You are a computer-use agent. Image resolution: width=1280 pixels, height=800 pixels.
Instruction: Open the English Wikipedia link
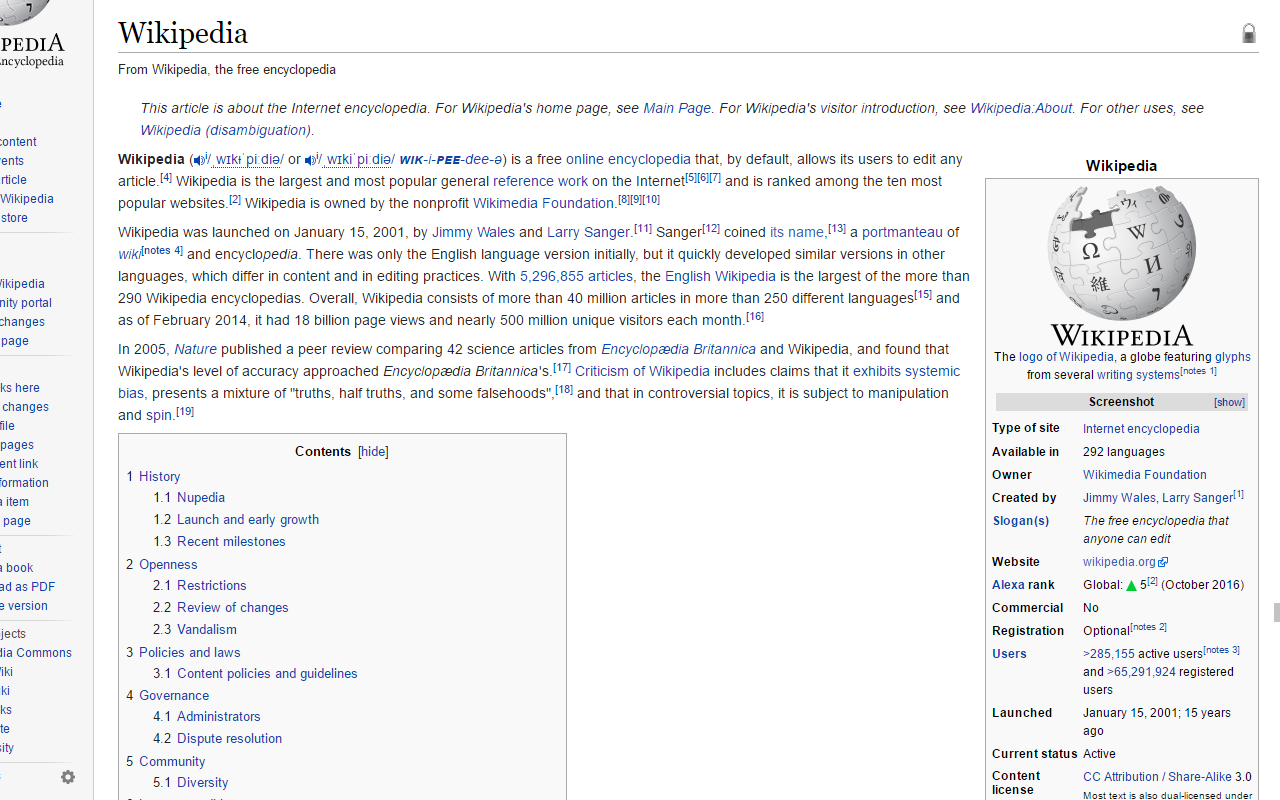pos(720,276)
